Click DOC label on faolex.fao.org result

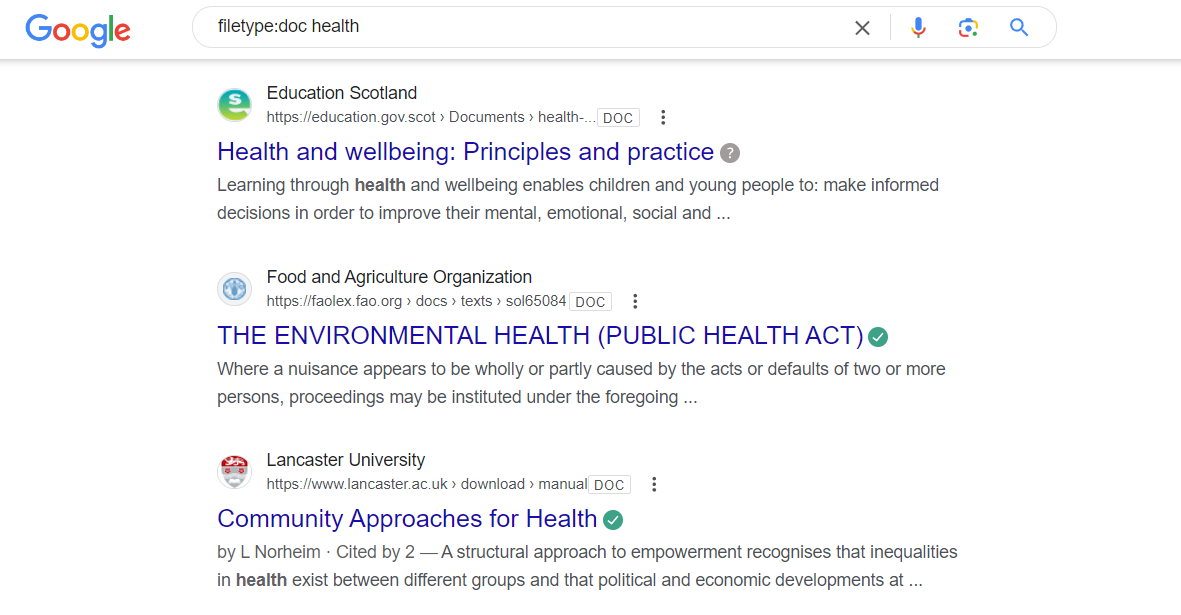[x=590, y=302]
